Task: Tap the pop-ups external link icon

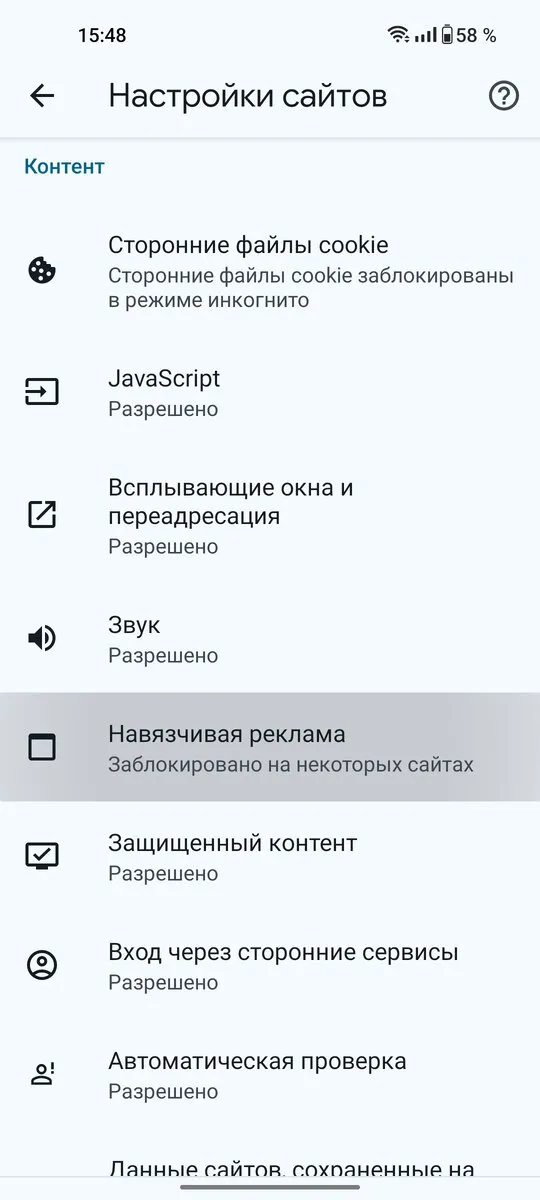Action: pyautogui.click(x=42, y=515)
